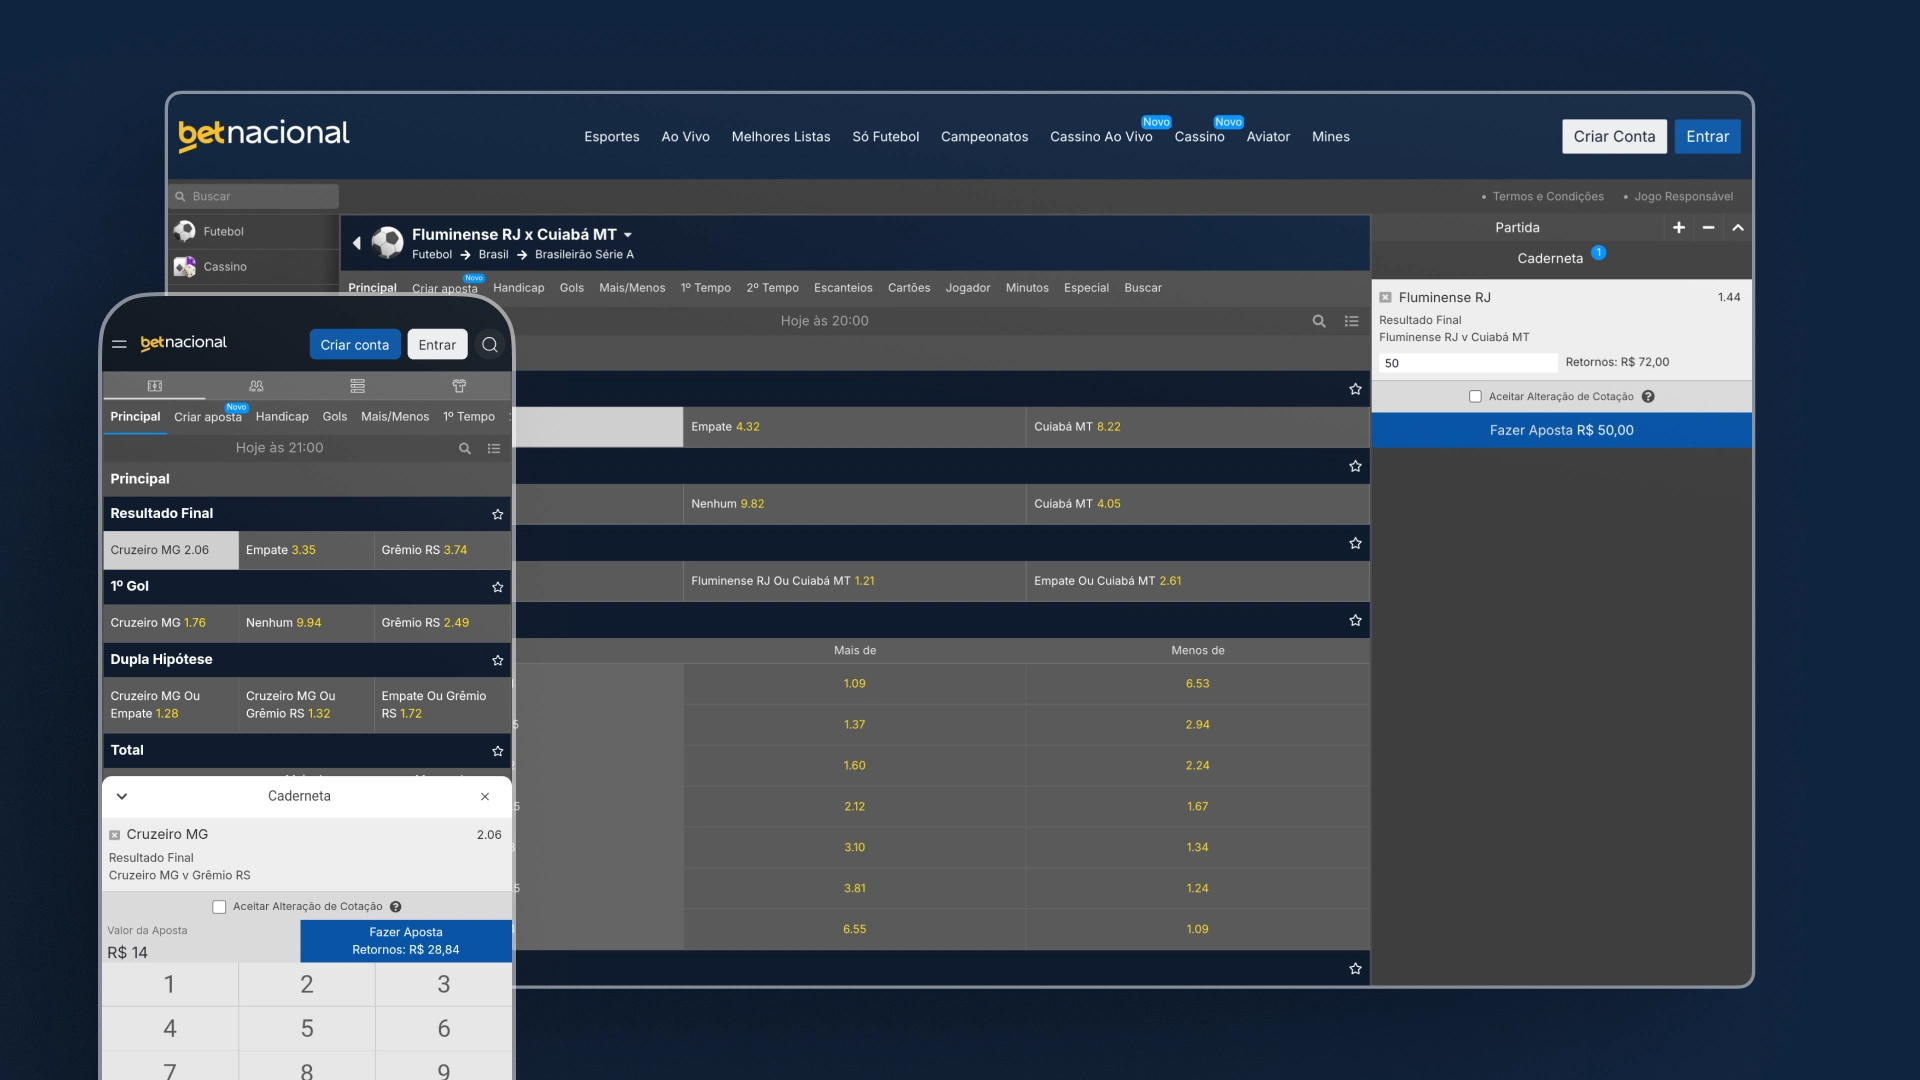Screen dimensions: 1920x1080
Task: Click the search magnifier in desktop Buscar field
Action: (181, 197)
